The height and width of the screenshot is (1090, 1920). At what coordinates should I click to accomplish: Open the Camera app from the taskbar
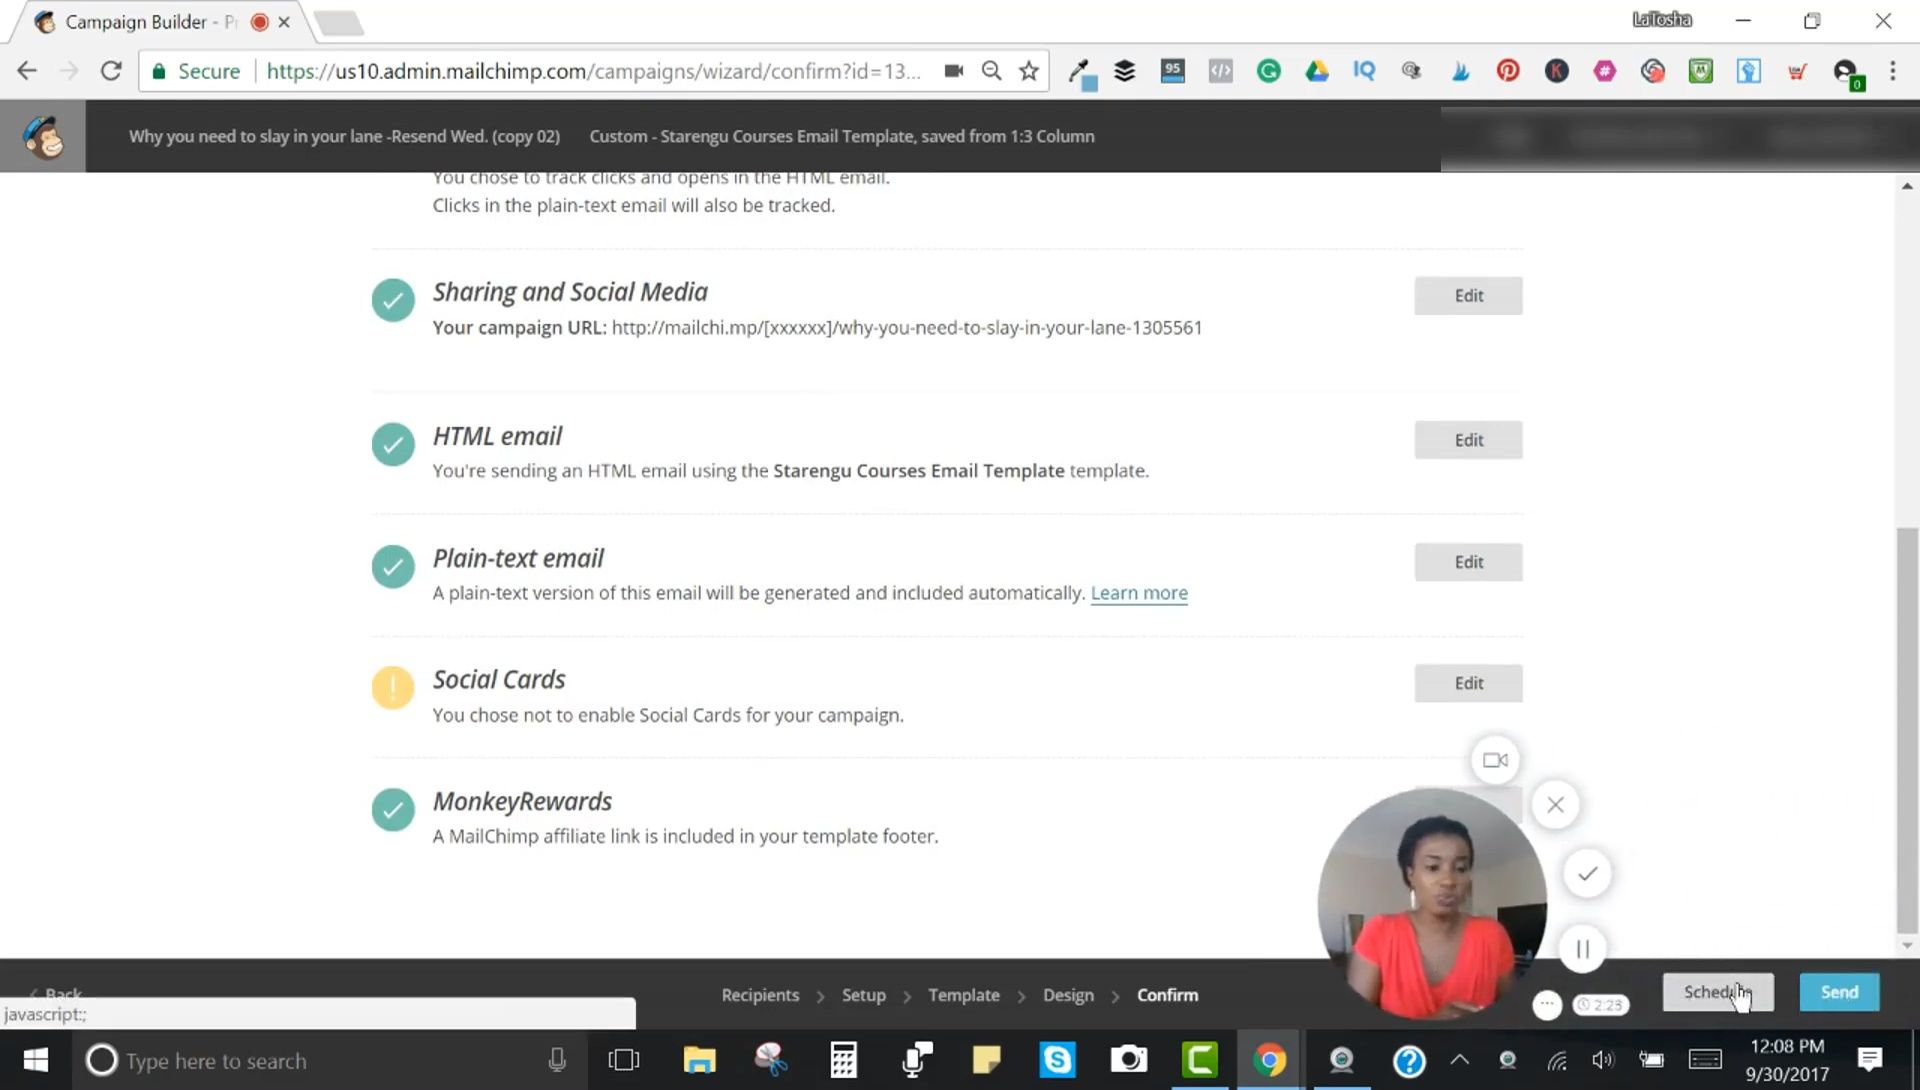pyautogui.click(x=1129, y=1060)
